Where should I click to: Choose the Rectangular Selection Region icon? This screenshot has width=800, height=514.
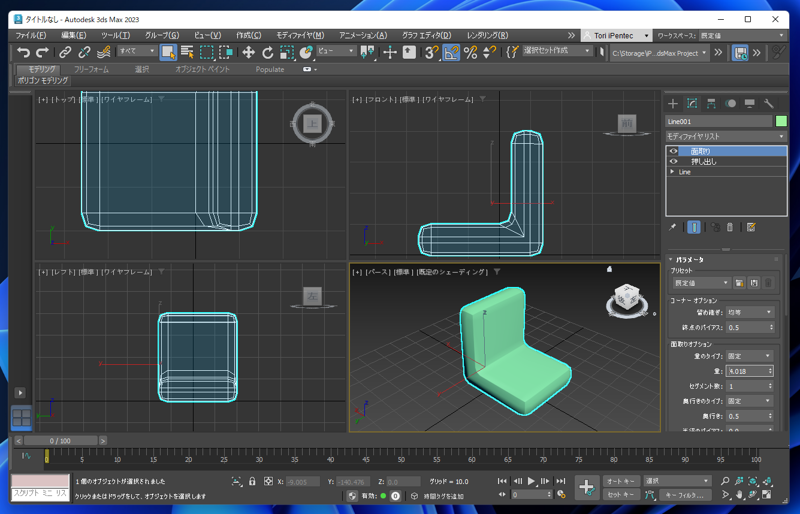click(x=207, y=52)
